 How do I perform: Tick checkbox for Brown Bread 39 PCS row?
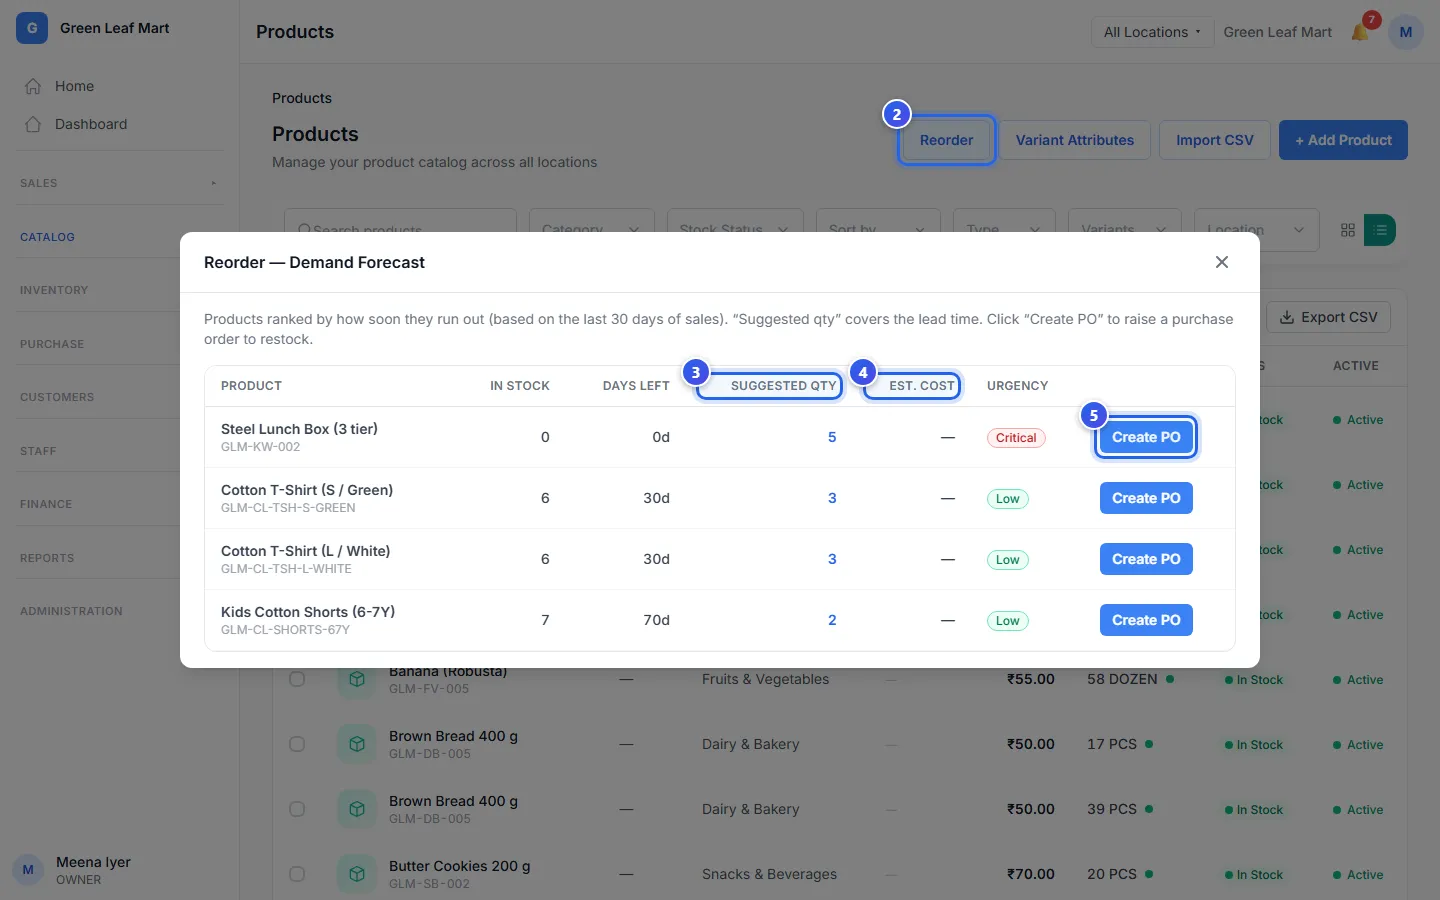297,809
